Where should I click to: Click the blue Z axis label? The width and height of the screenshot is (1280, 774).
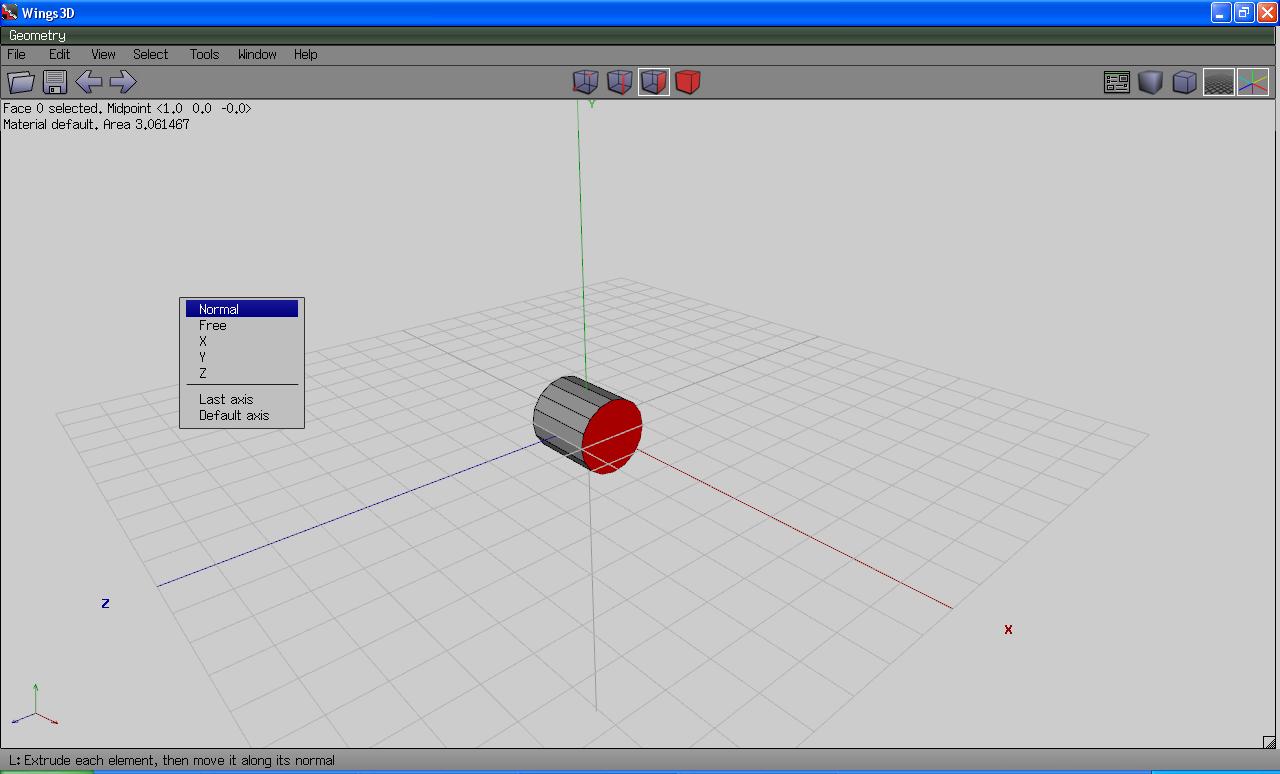pyautogui.click(x=105, y=604)
